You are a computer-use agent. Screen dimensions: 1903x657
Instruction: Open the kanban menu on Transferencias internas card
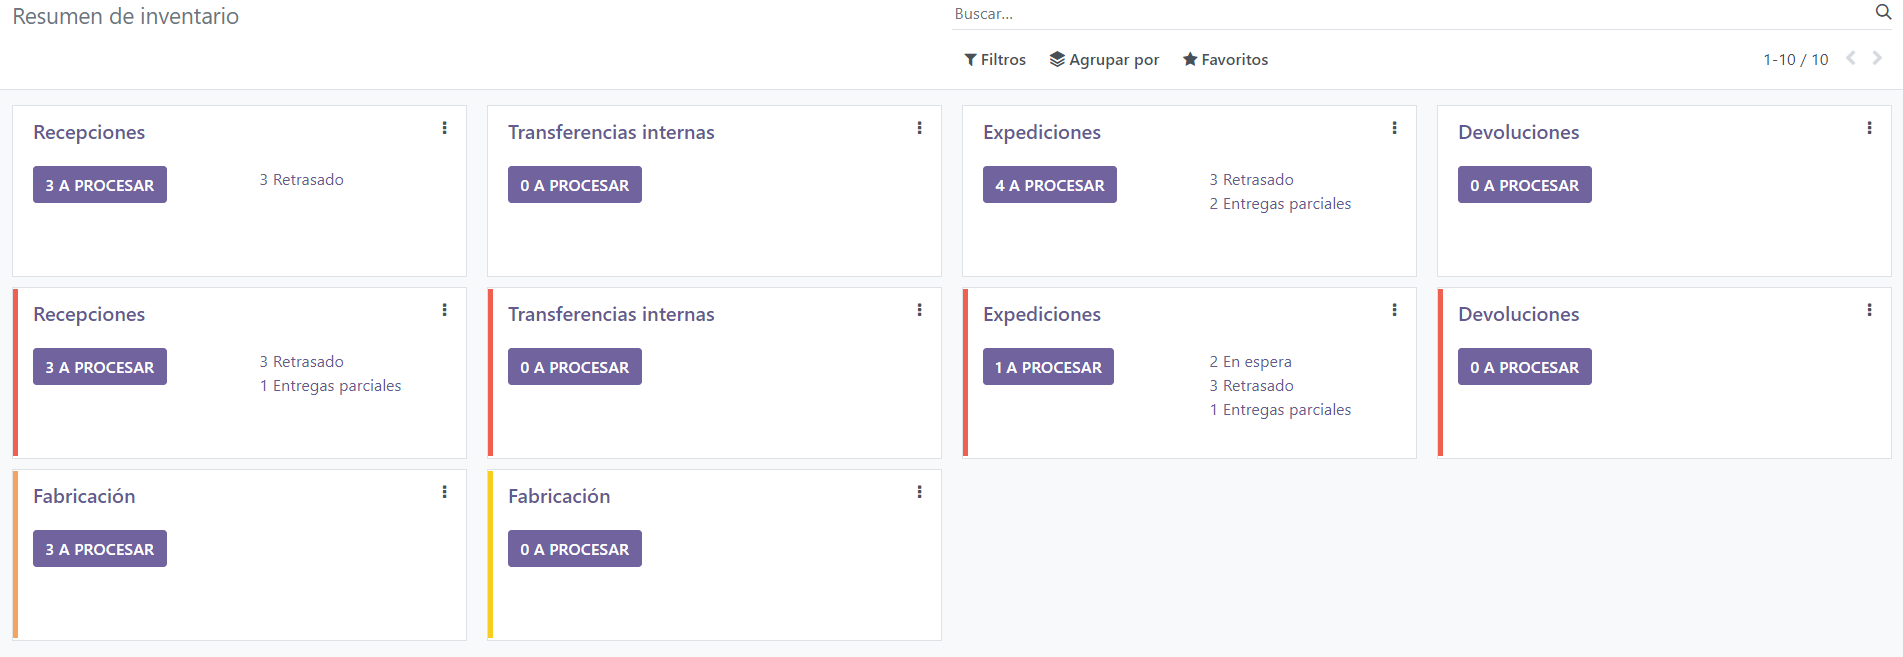point(919,127)
